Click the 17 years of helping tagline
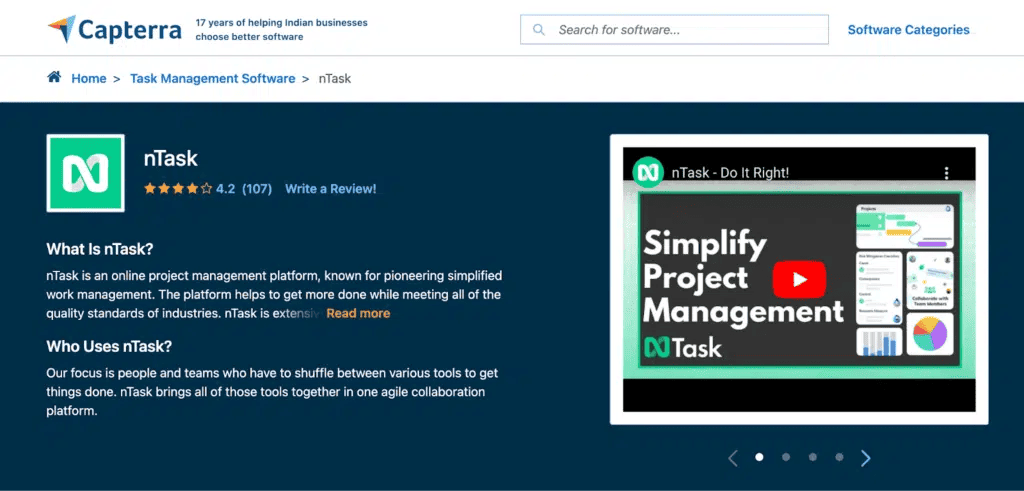 pyautogui.click(x=281, y=29)
